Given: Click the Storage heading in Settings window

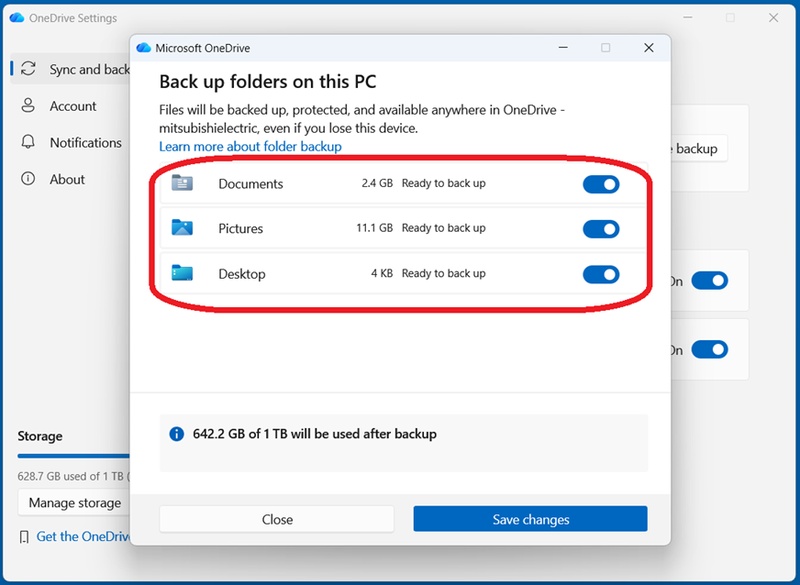Looking at the screenshot, I should 40,436.
